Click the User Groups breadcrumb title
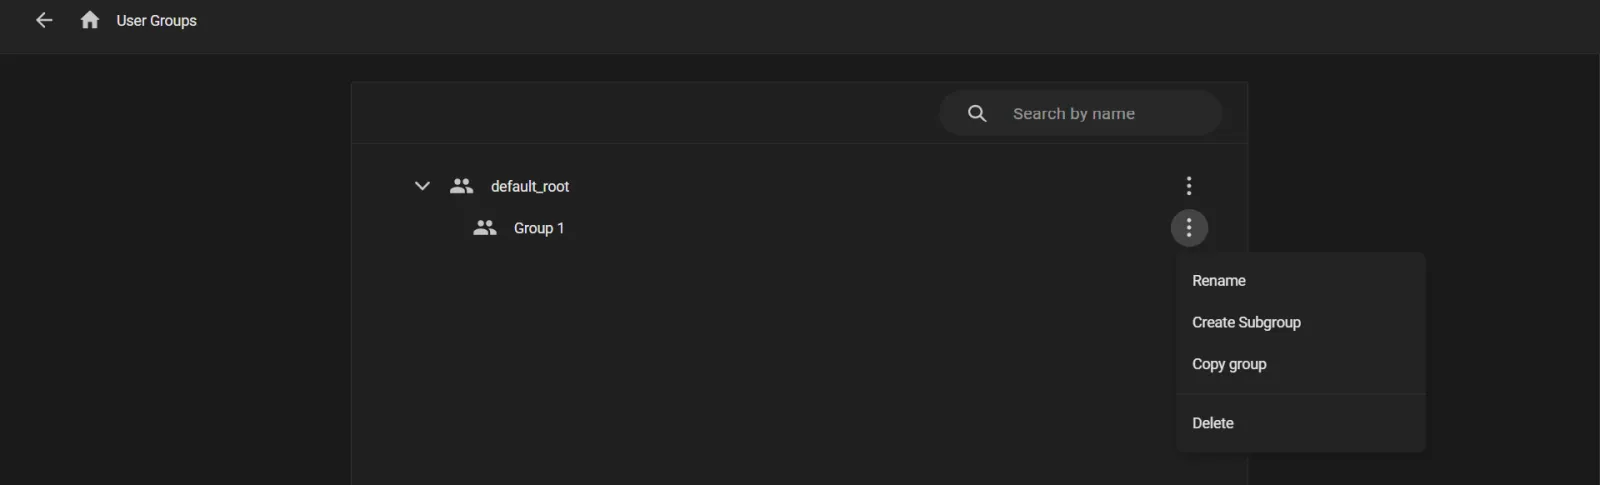 [157, 21]
